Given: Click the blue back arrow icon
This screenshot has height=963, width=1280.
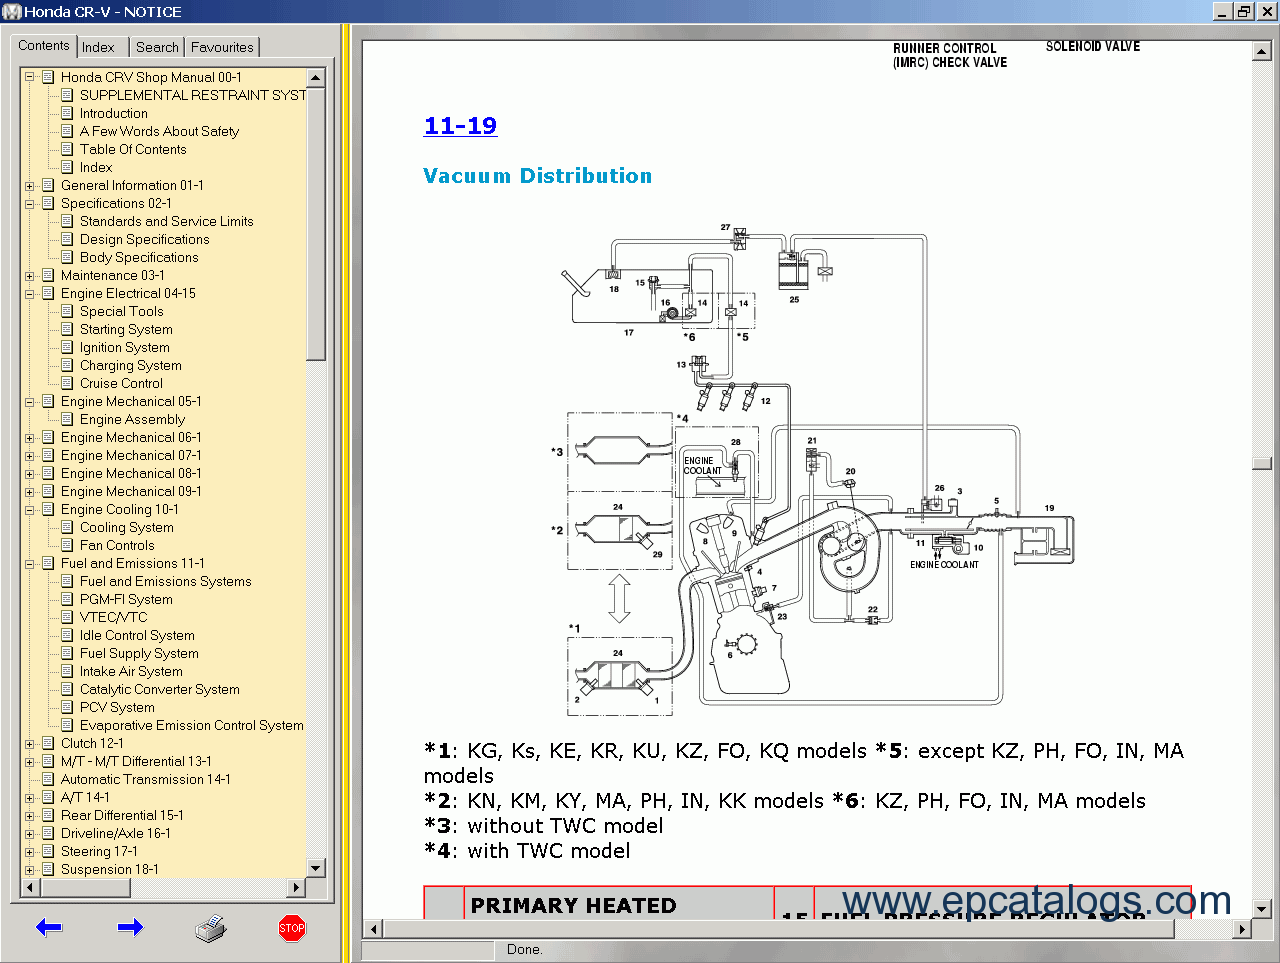Looking at the screenshot, I should 49,928.
